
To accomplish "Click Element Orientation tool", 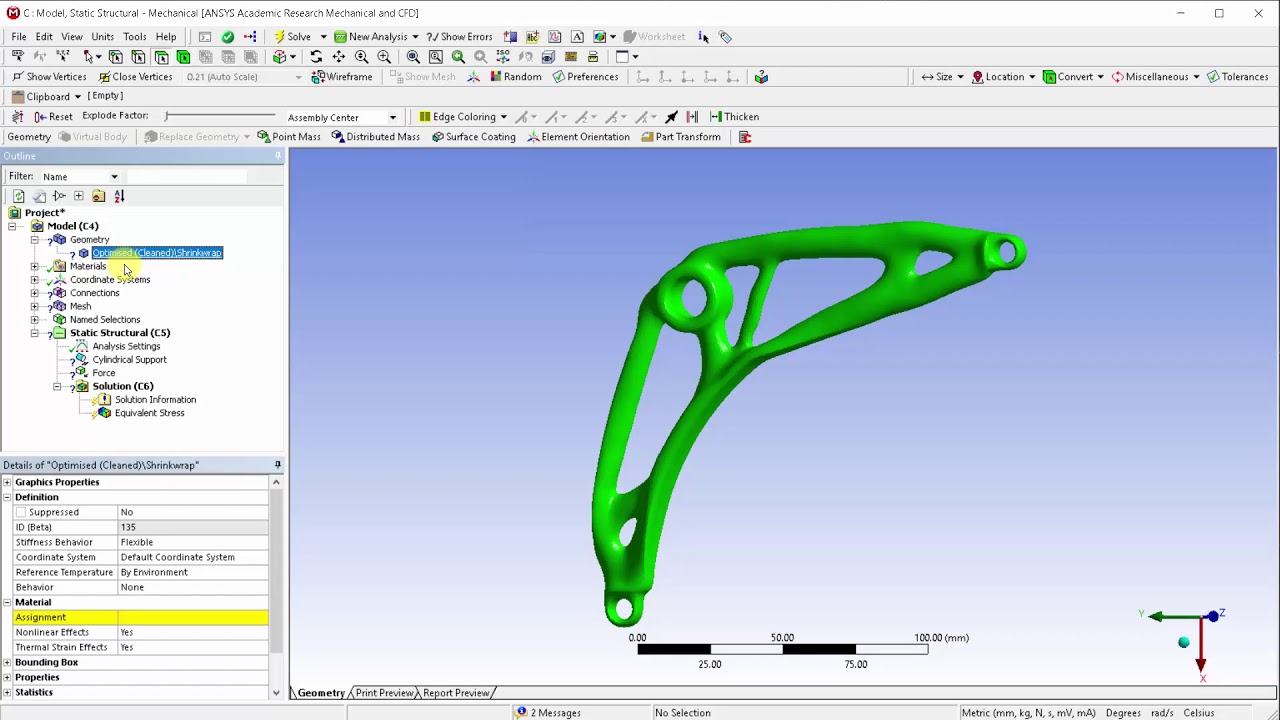I will (x=577, y=137).
